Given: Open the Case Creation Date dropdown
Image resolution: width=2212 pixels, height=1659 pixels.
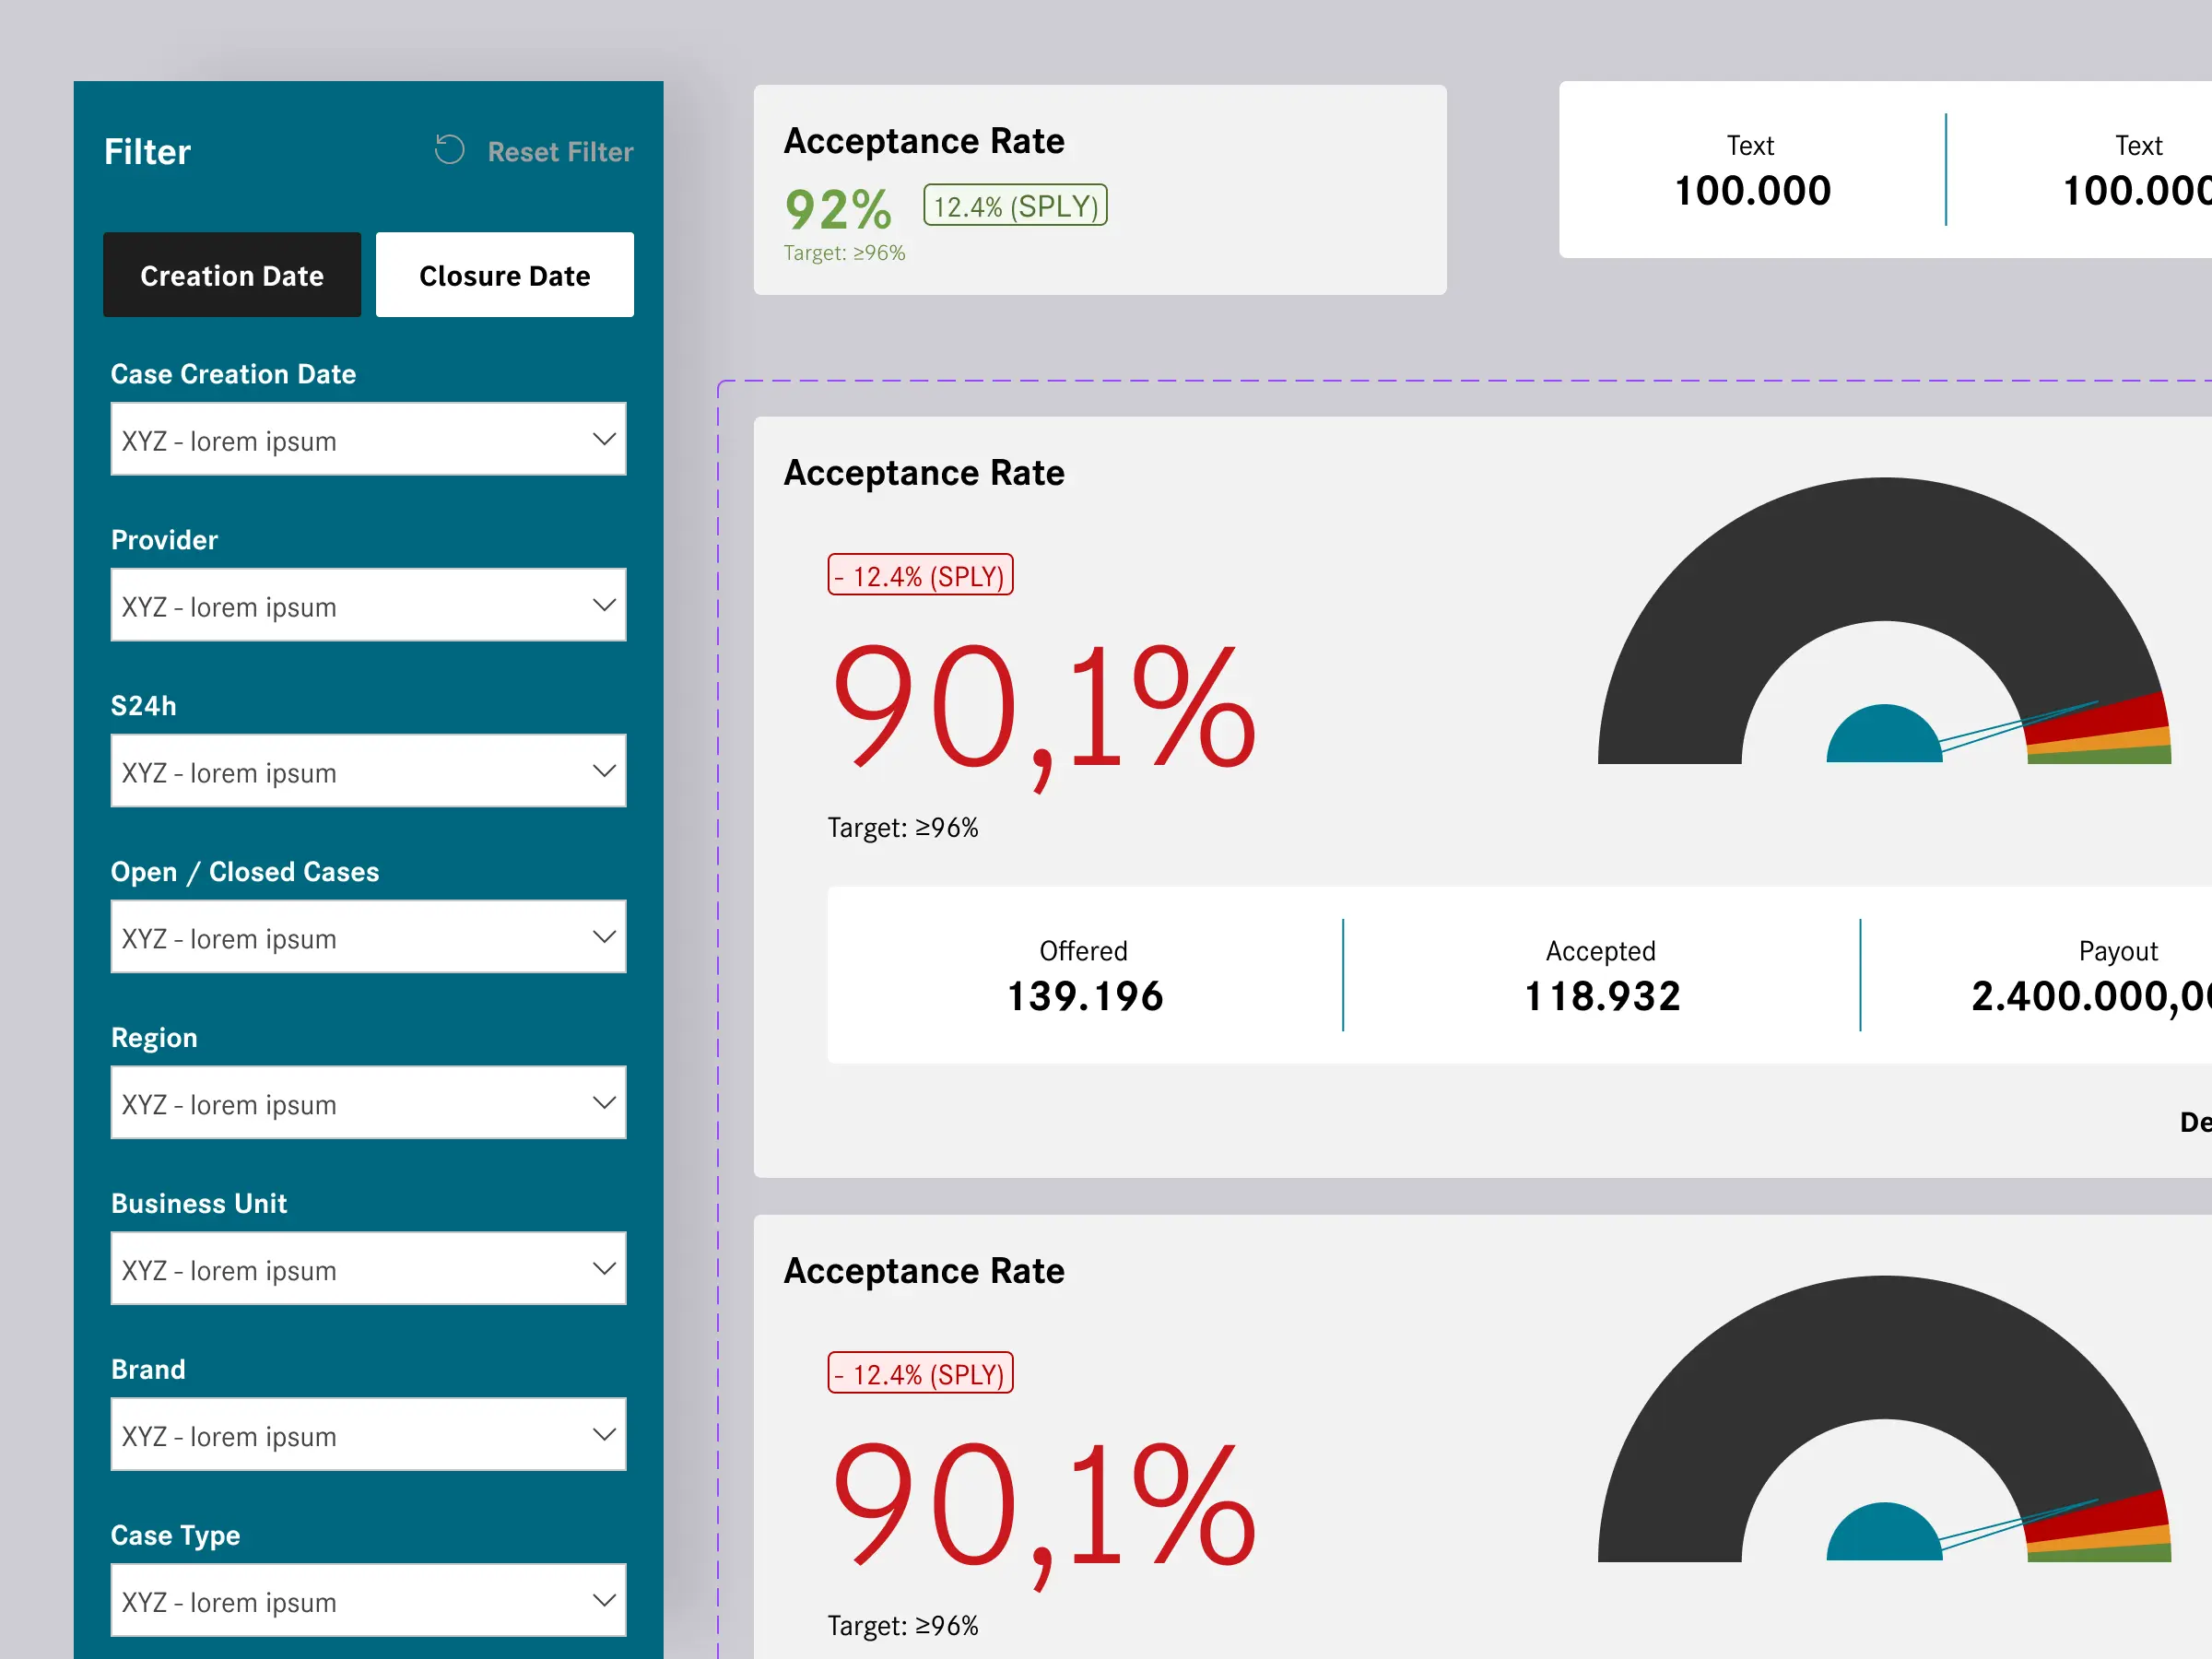Looking at the screenshot, I should point(368,440).
